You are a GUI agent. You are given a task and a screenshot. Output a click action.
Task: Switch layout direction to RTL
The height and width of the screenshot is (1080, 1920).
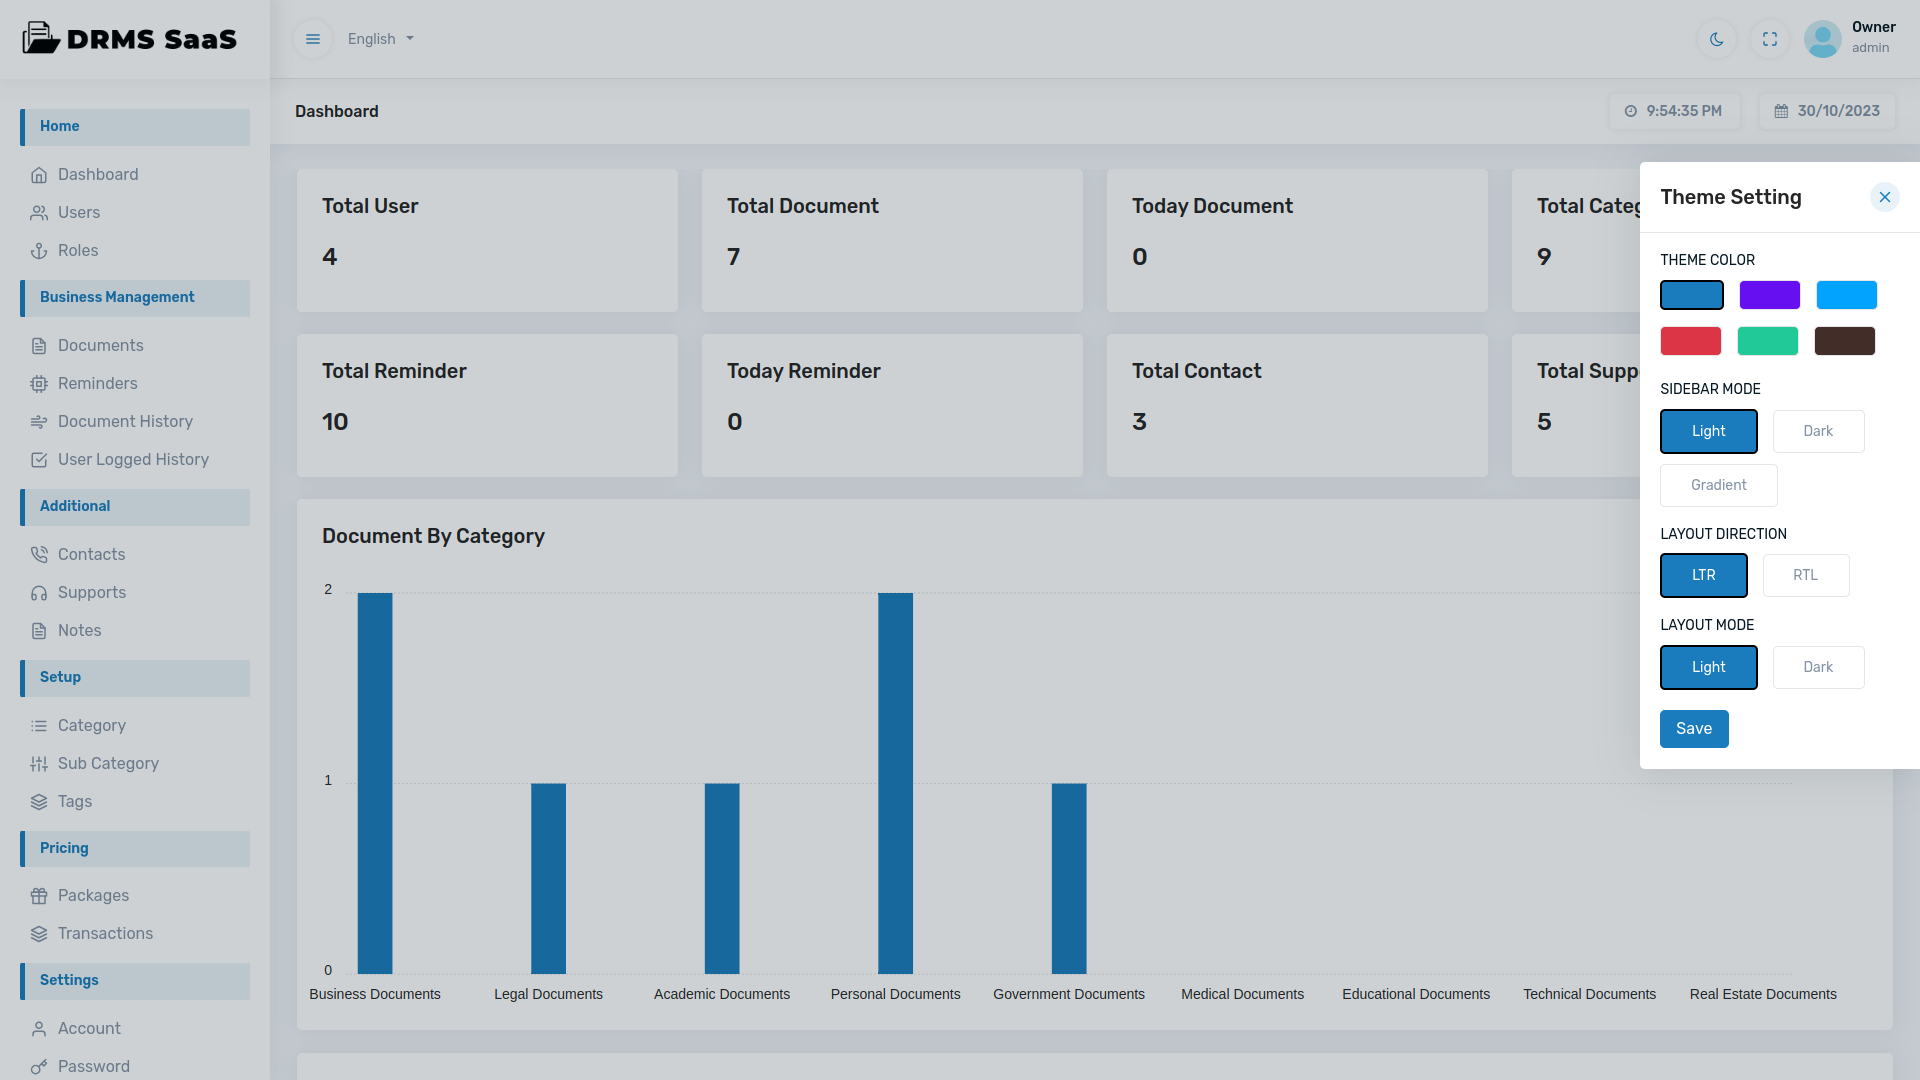1805,575
